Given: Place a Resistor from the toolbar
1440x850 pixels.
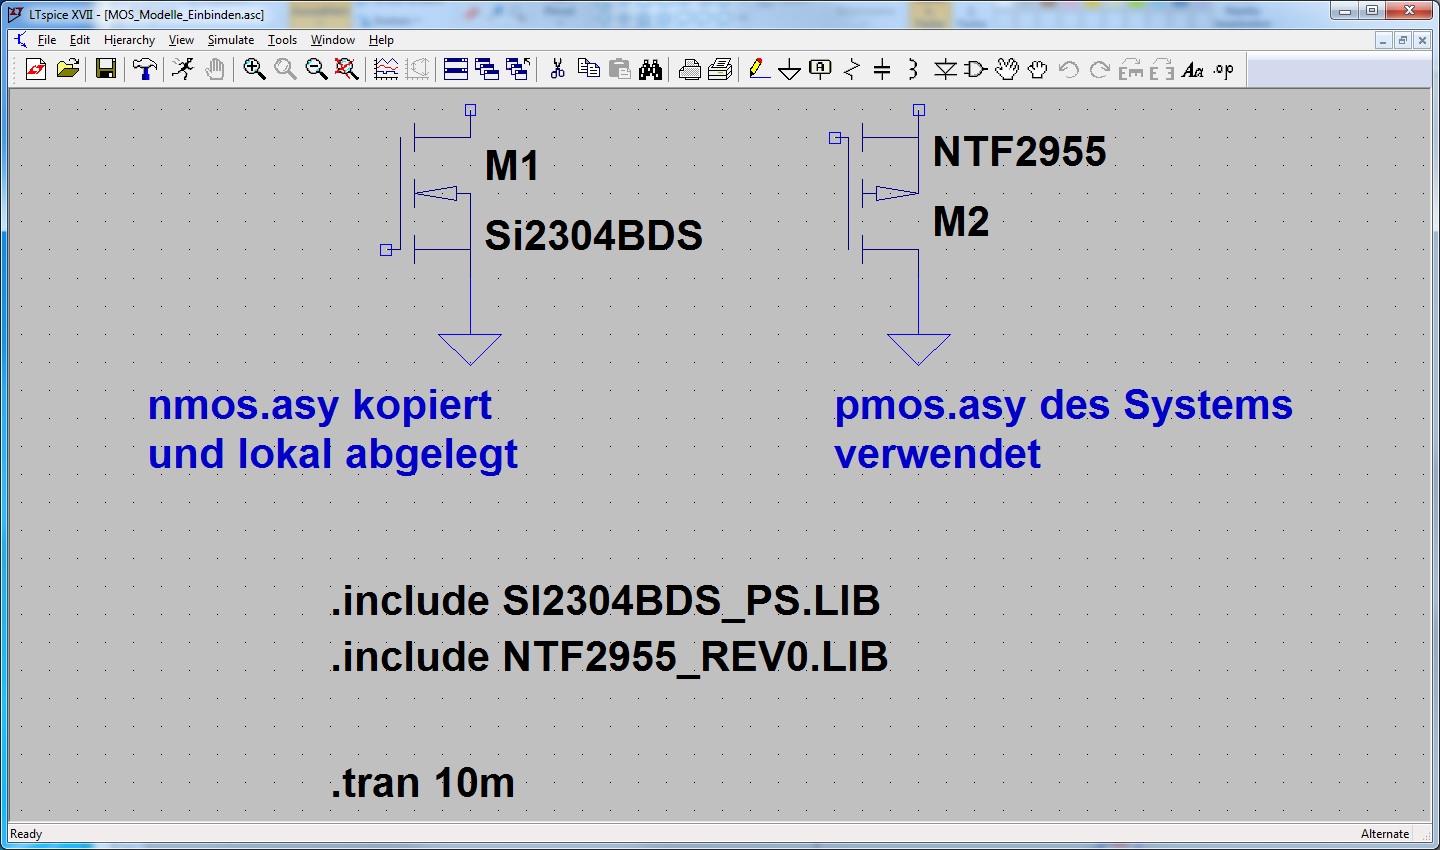Looking at the screenshot, I should point(851,69).
